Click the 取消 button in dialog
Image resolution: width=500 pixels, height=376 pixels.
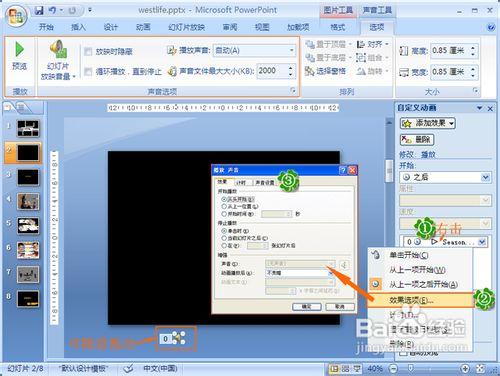(x=340, y=306)
